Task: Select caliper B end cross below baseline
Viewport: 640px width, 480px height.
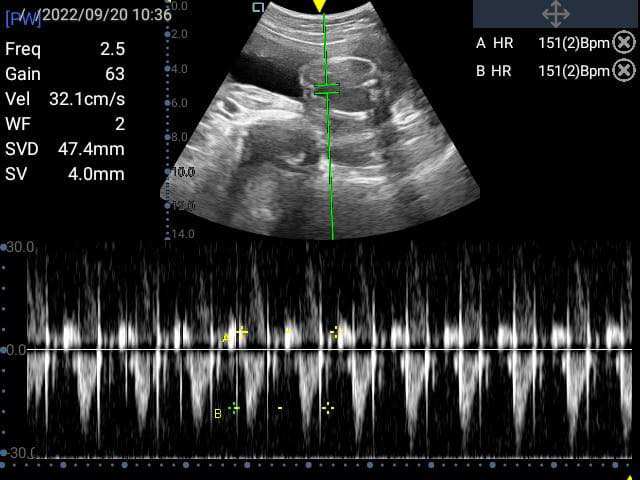Action: point(327,407)
